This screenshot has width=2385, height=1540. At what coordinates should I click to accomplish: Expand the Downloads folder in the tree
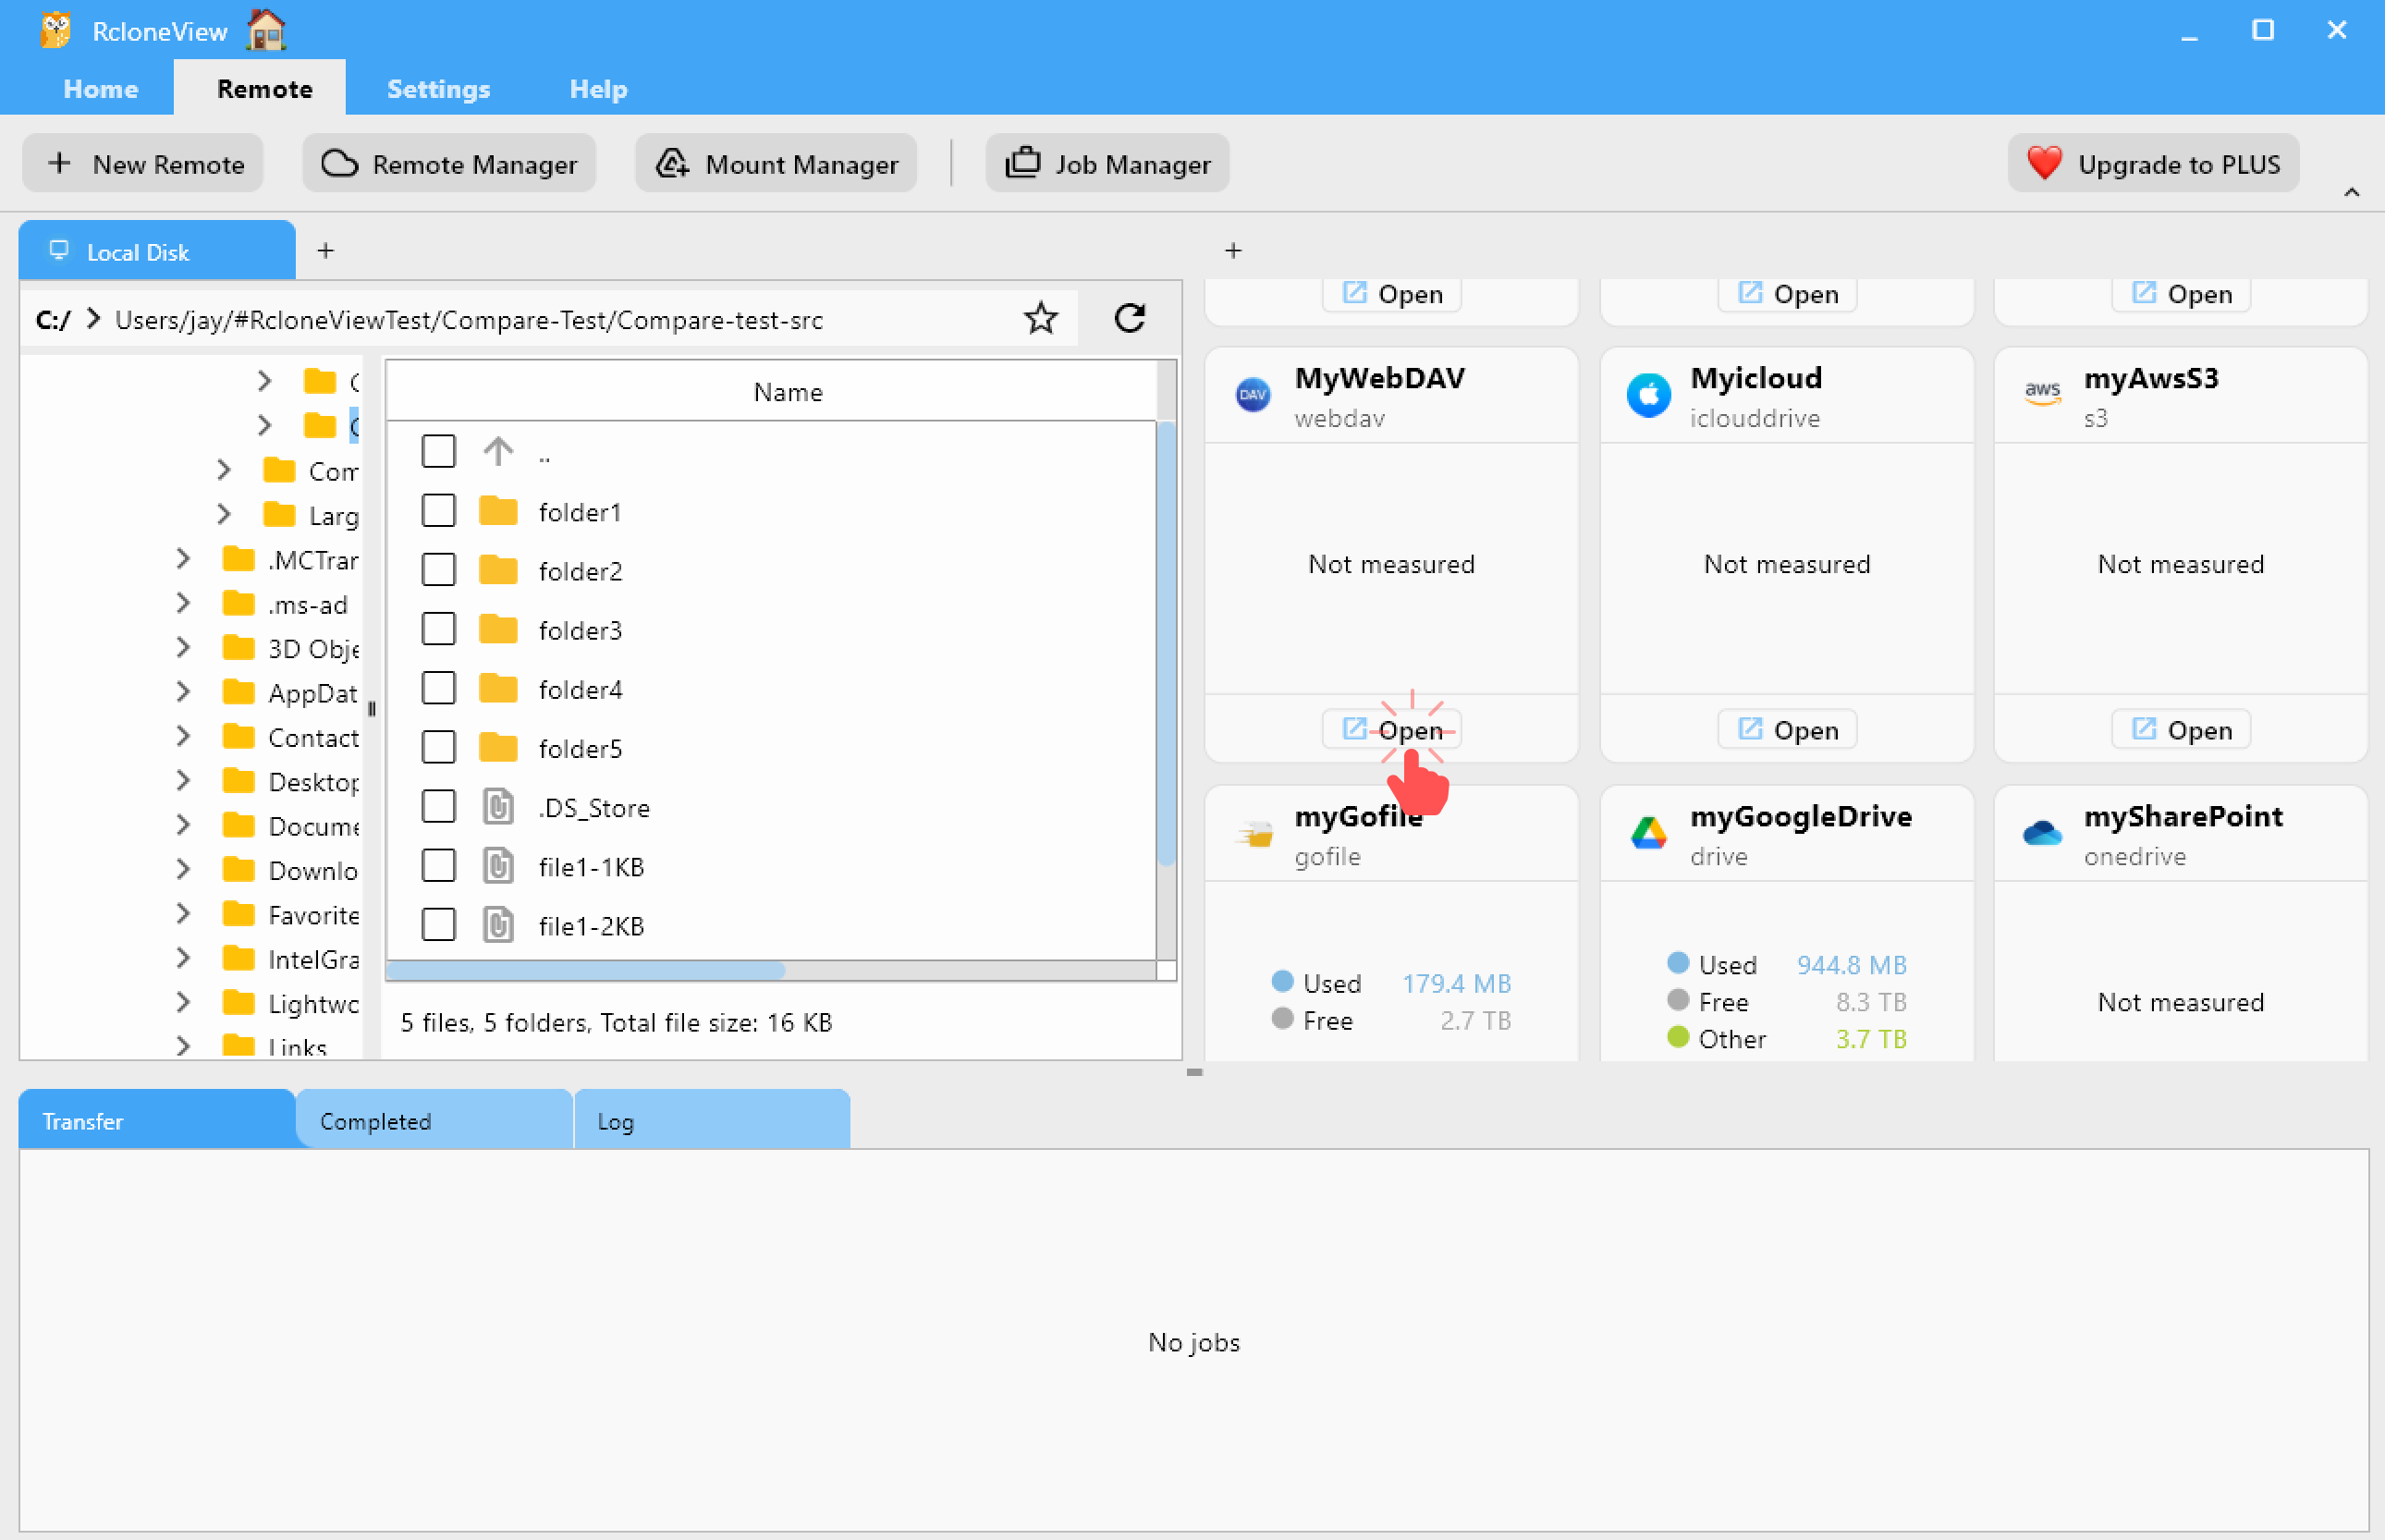click(182, 869)
